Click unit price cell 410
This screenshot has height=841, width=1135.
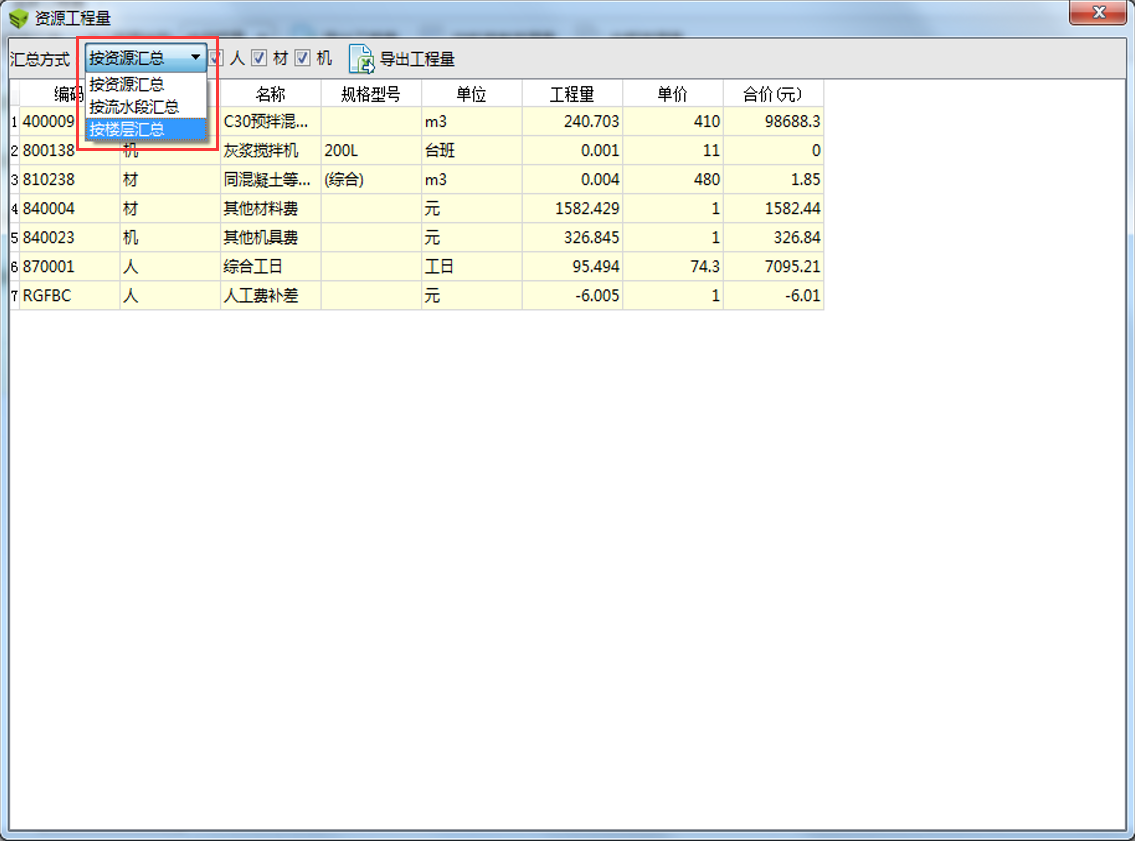click(672, 122)
